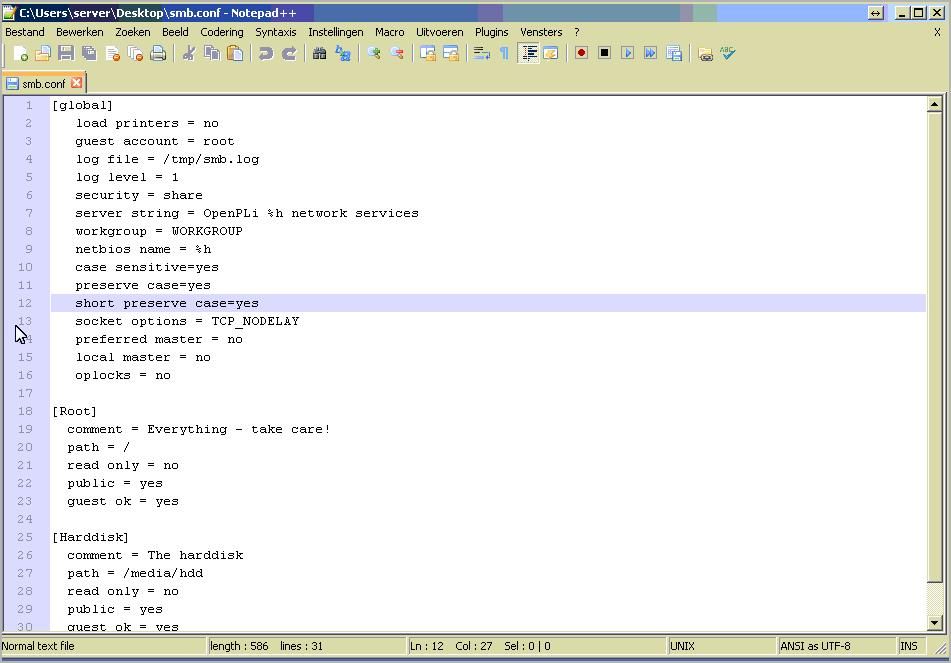Open the Find dialog via binoculars icon
The height and width of the screenshot is (663, 951).
320,53
